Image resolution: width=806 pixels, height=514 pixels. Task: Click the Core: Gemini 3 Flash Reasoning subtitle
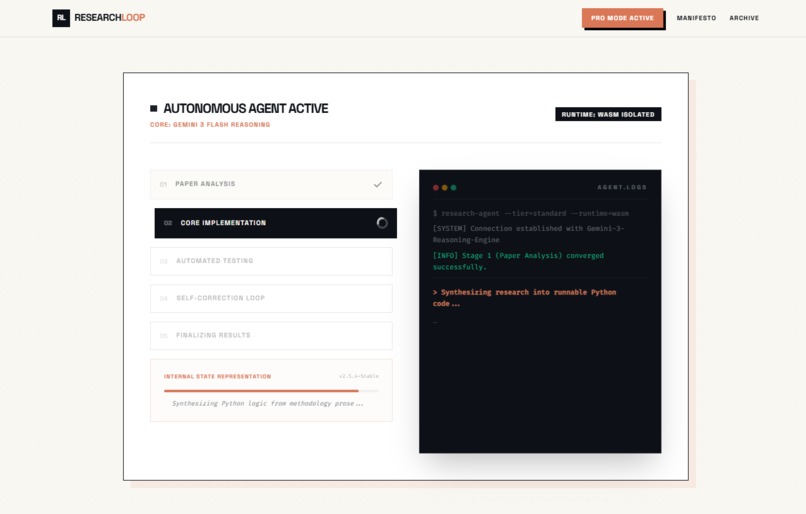210,124
